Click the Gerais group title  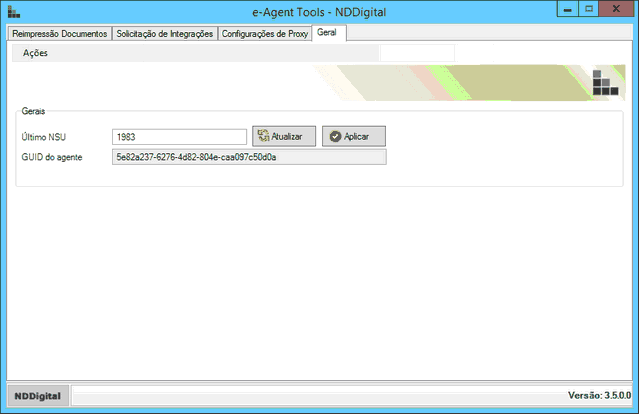[x=33, y=111]
